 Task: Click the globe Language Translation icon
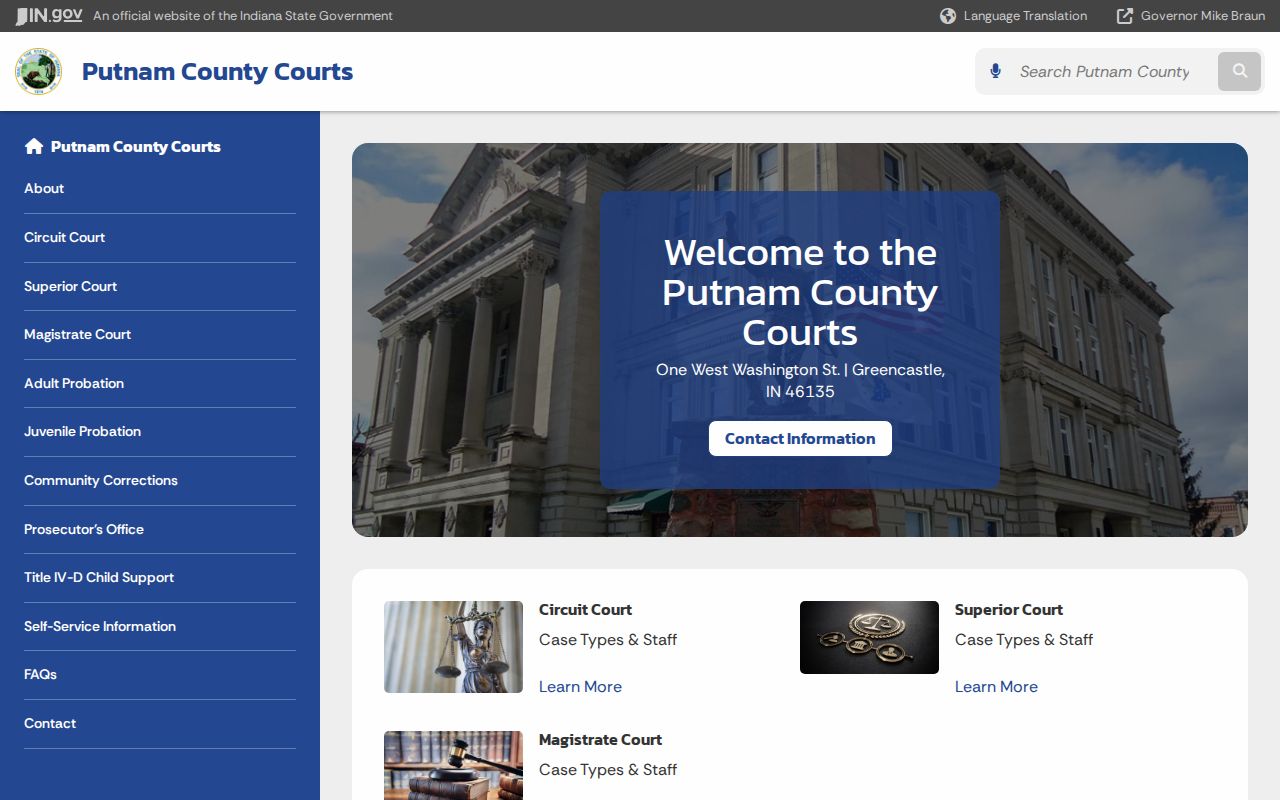click(948, 16)
